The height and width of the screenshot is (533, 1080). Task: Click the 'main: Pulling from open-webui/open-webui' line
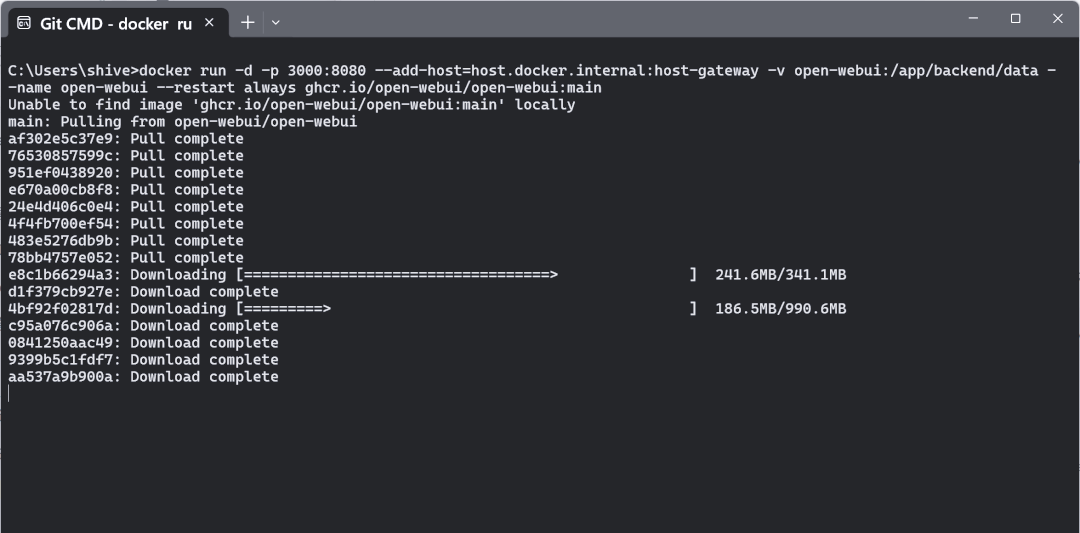(182, 122)
